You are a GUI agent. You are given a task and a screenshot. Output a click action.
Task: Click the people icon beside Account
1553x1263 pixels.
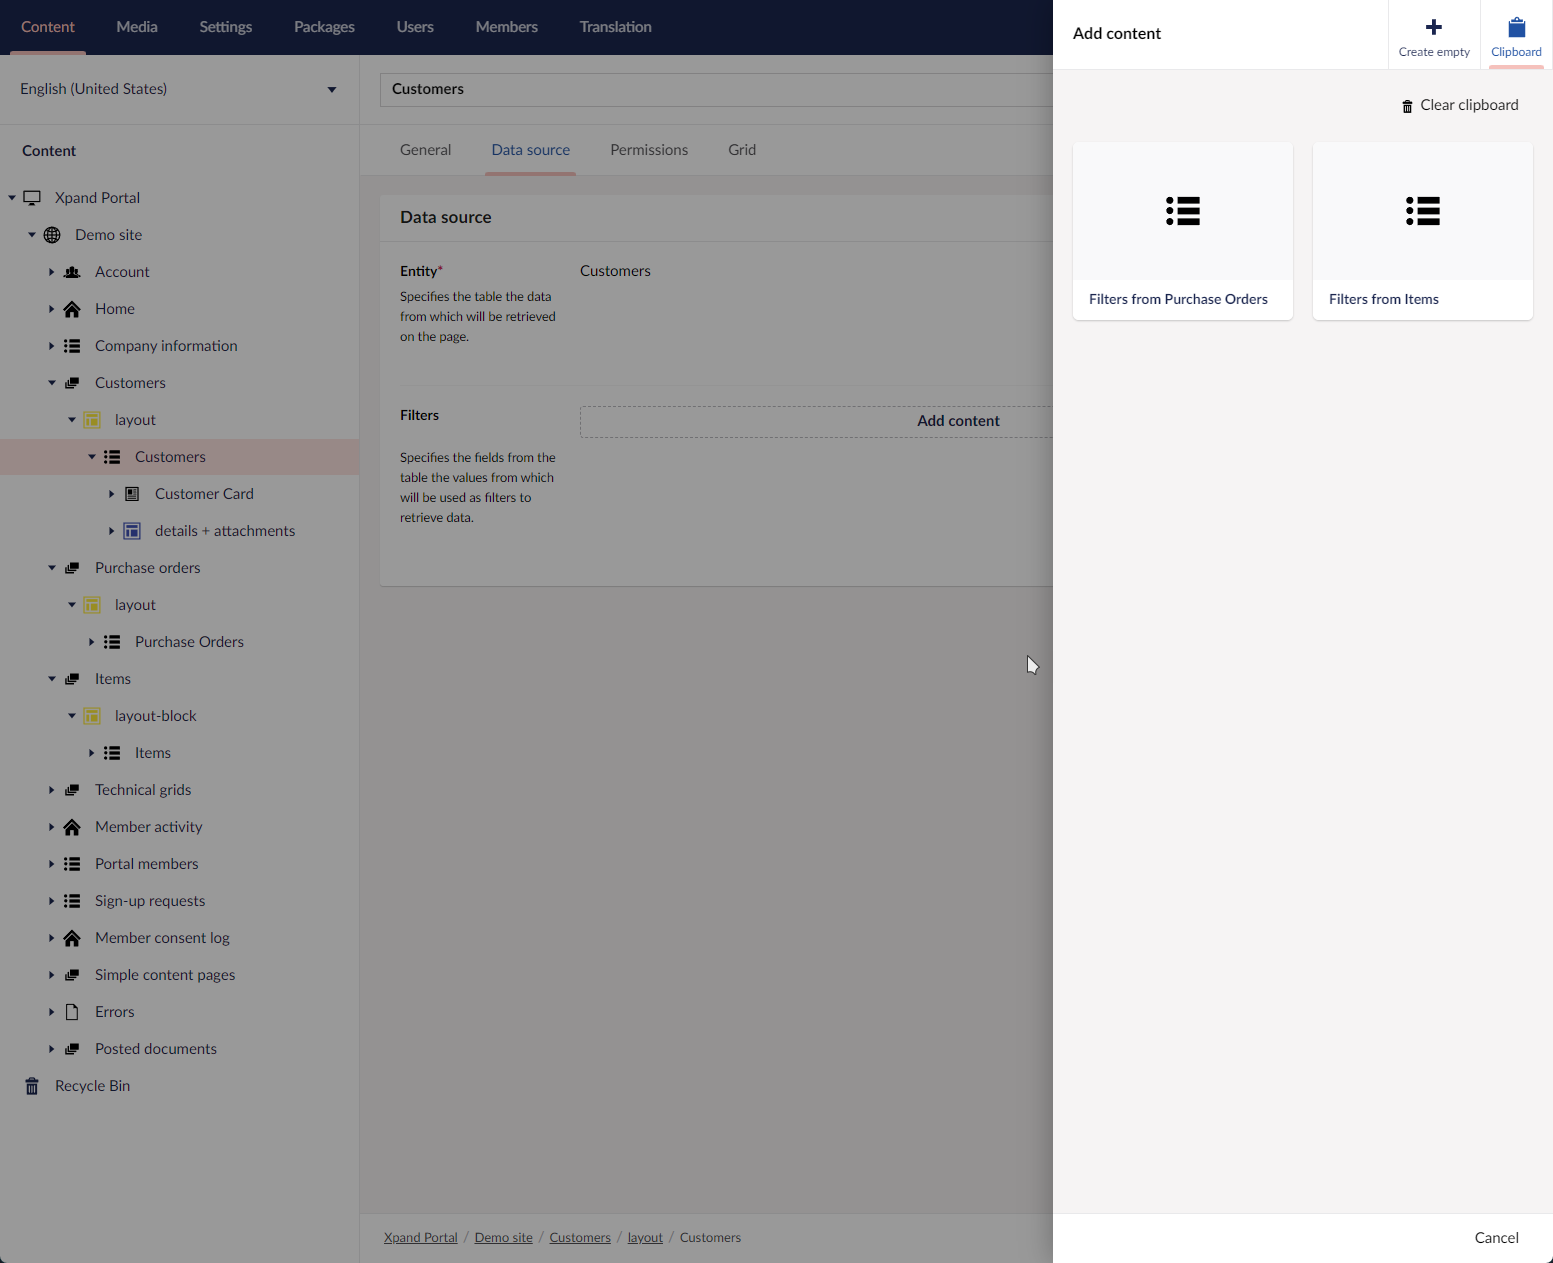point(72,272)
